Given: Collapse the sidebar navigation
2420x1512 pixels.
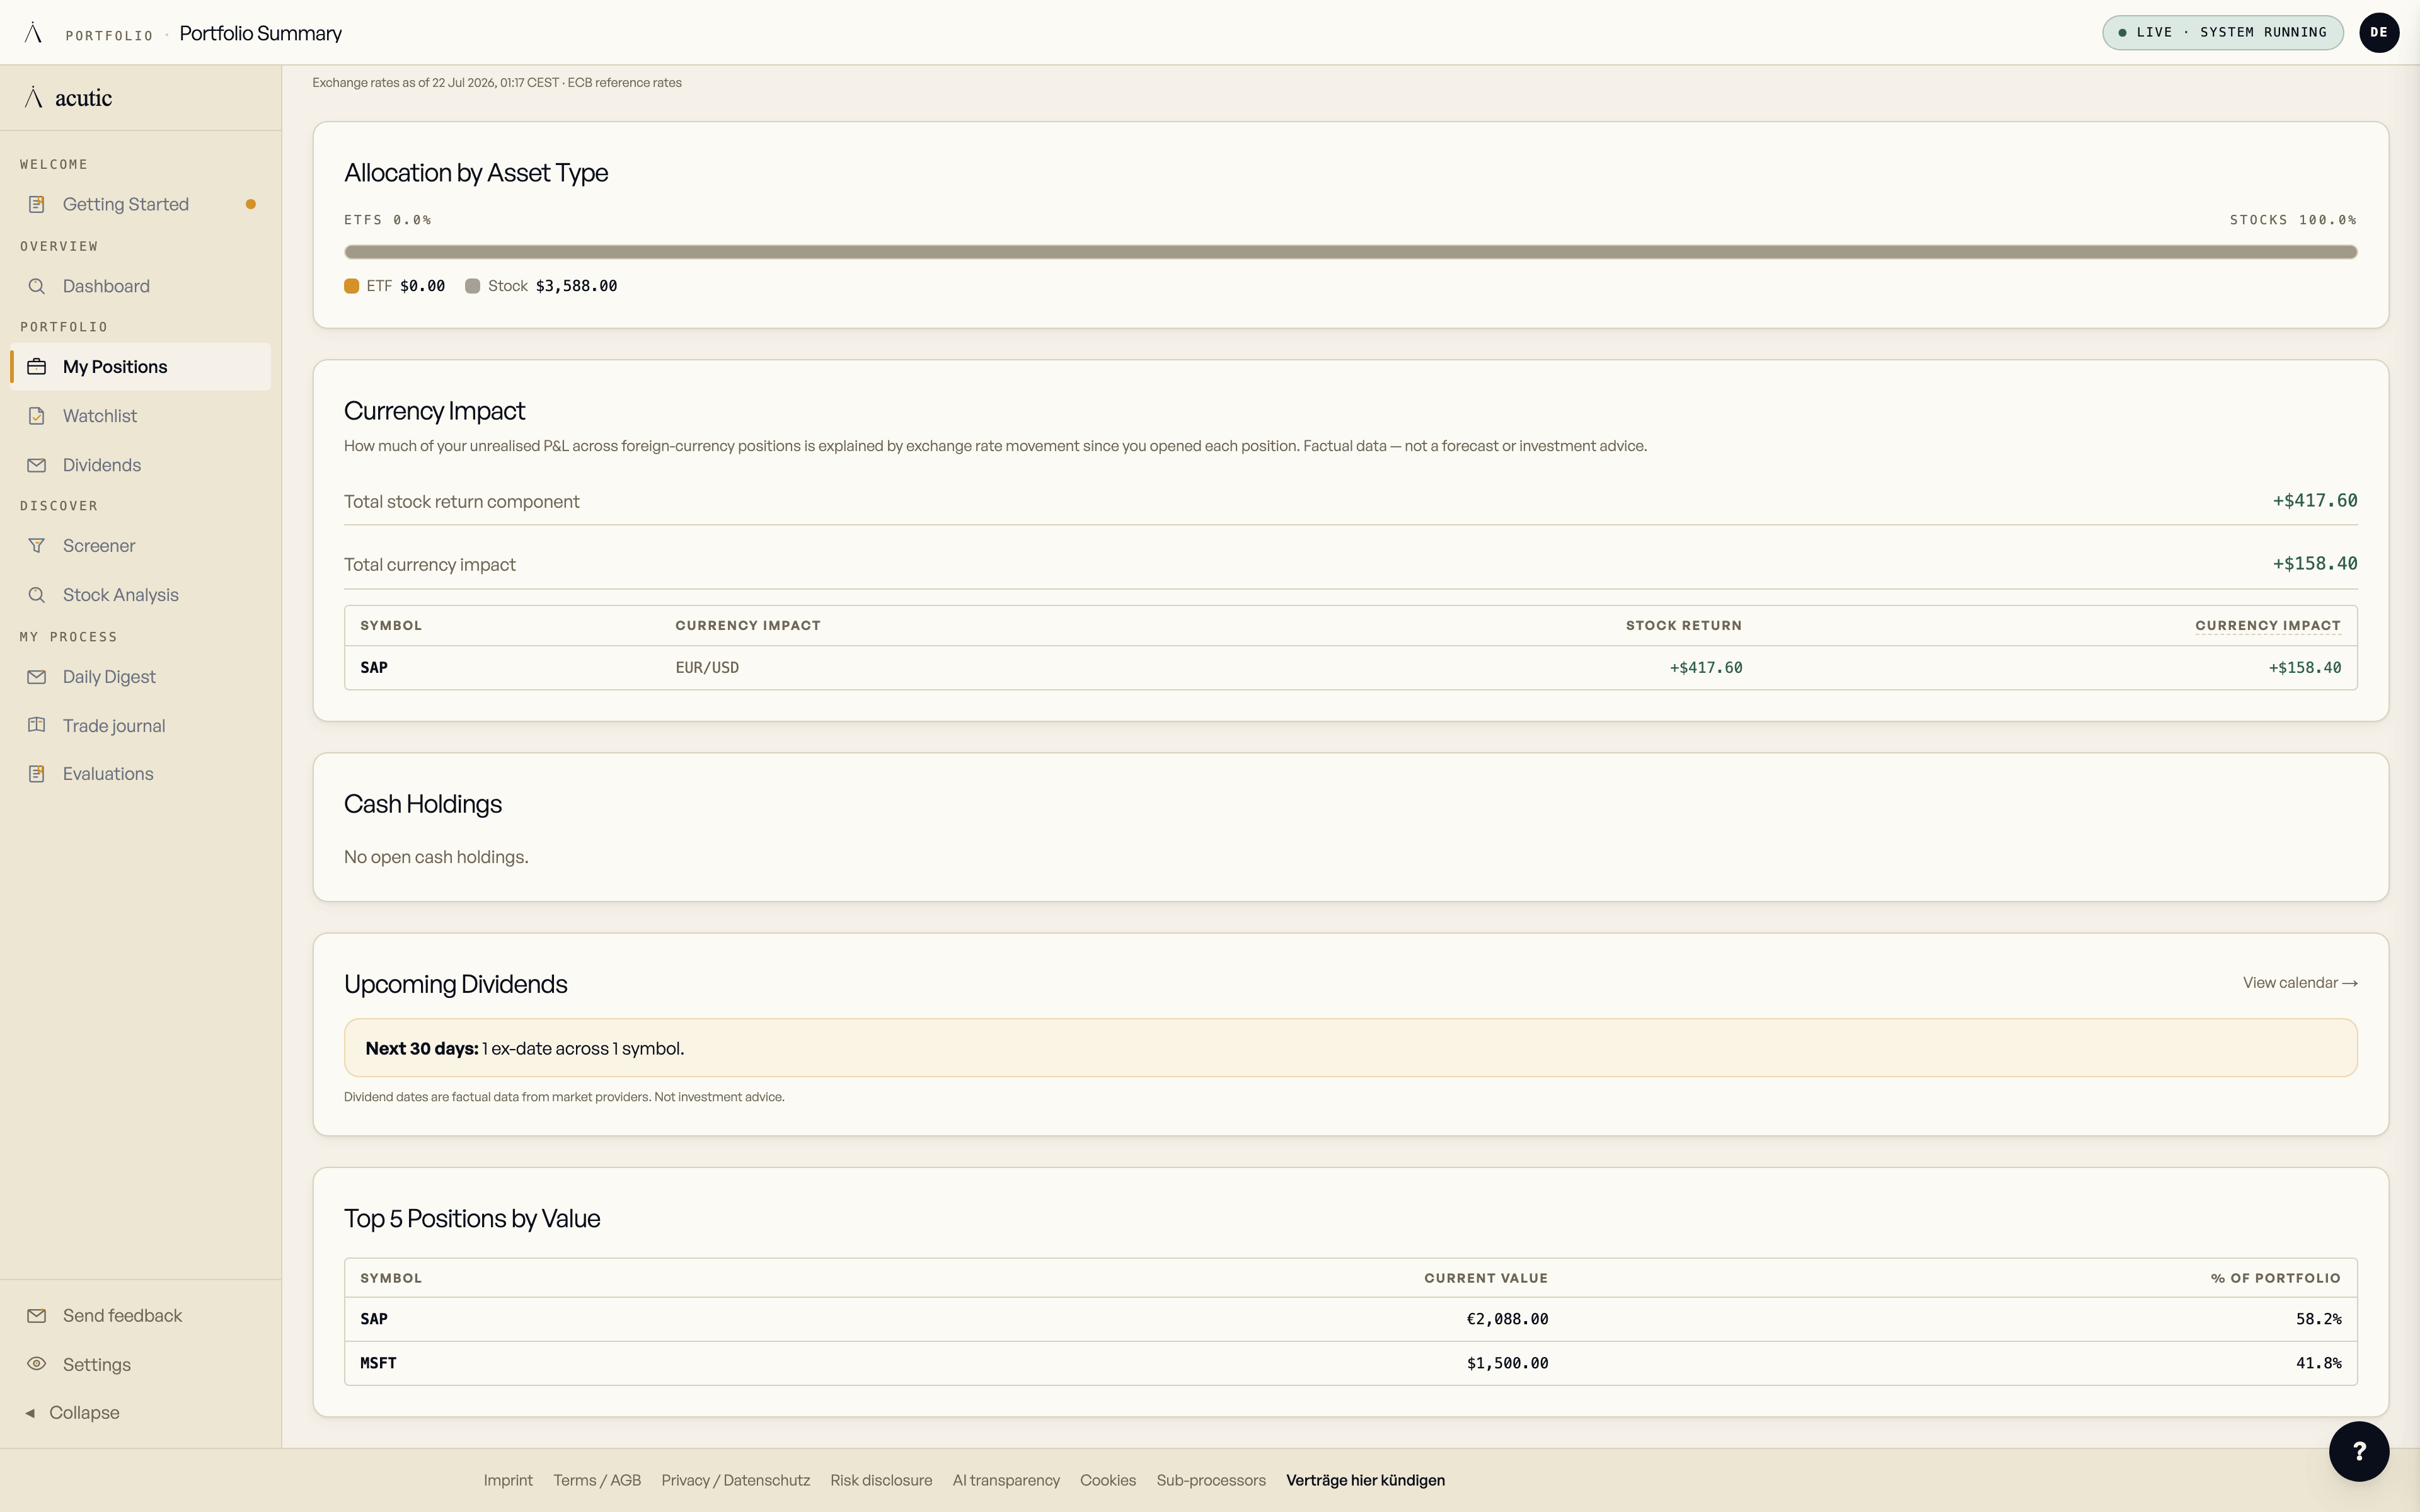Looking at the screenshot, I should point(72,1413).
